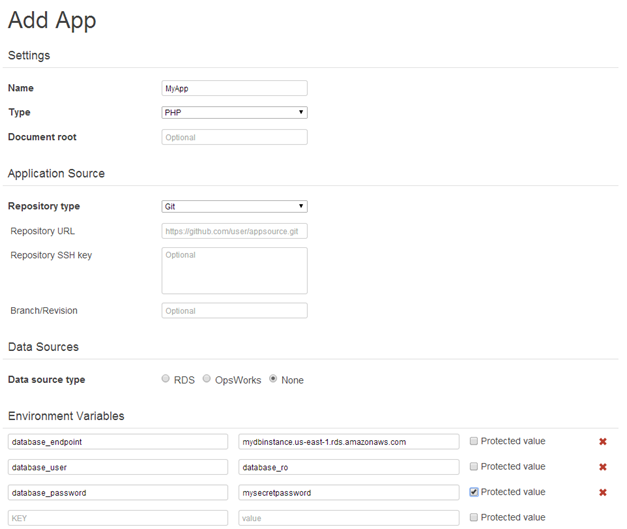Viewport: 627px width, 529px height.
Task: Select the None data source radio button
Action: tap(273, 378)
